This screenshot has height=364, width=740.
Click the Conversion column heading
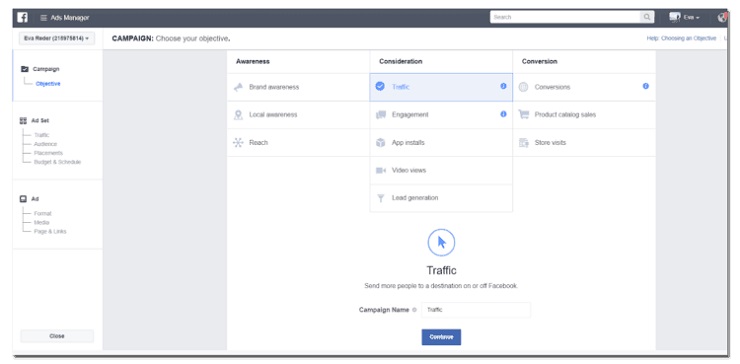coord(539,61)
